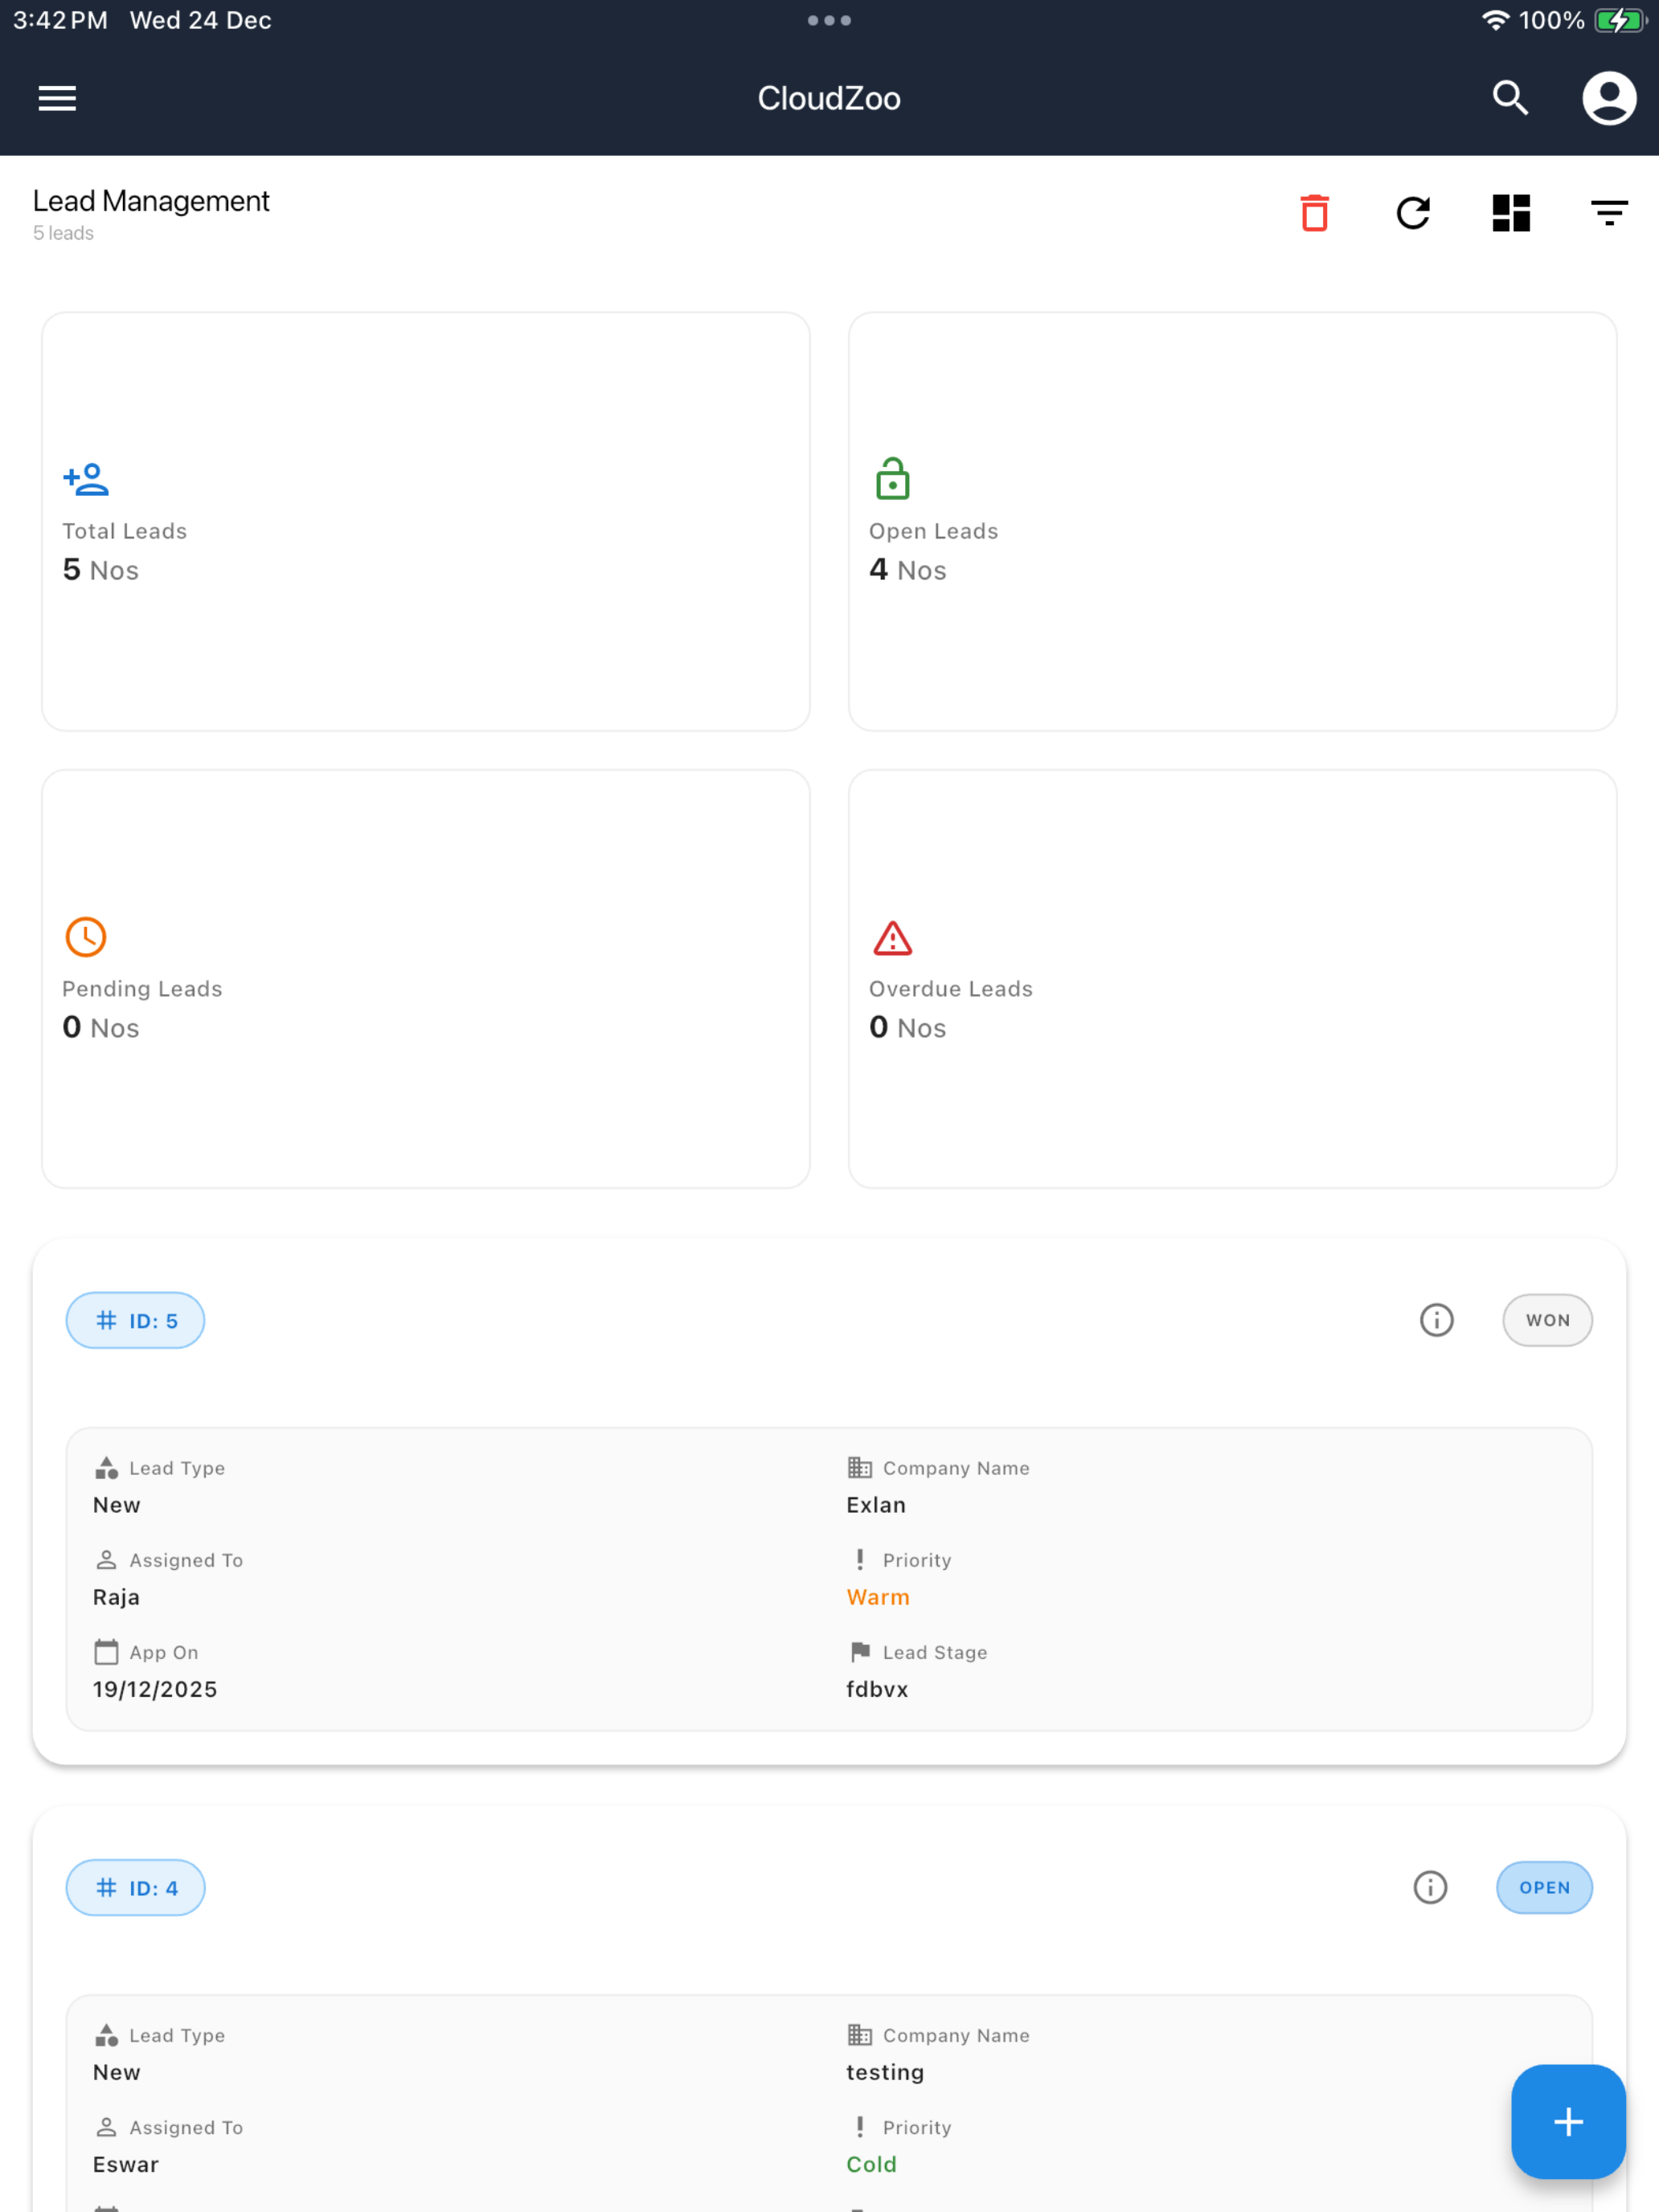Click Priority exclamation icon in lead 5
This screenshot has width=1659, height=2212.
pyautogui.click(x=859, y=1559)
